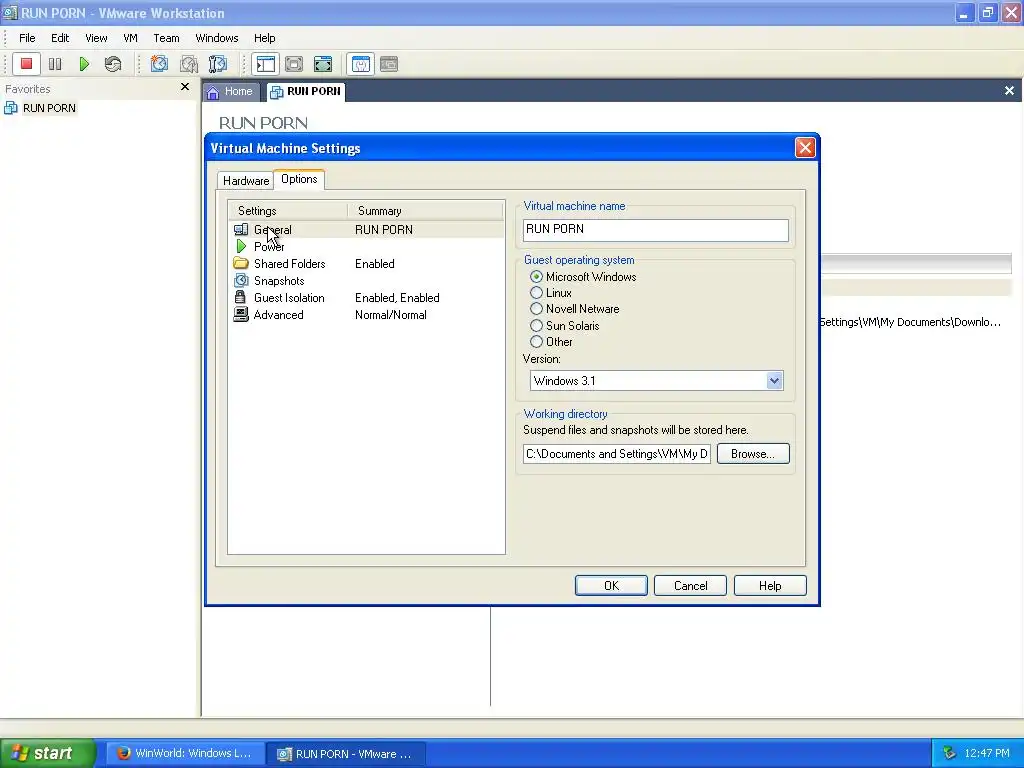Viewport: 1024px width, 768px height.
Task: Click the Home tab house icon
Action: point(213,92)
